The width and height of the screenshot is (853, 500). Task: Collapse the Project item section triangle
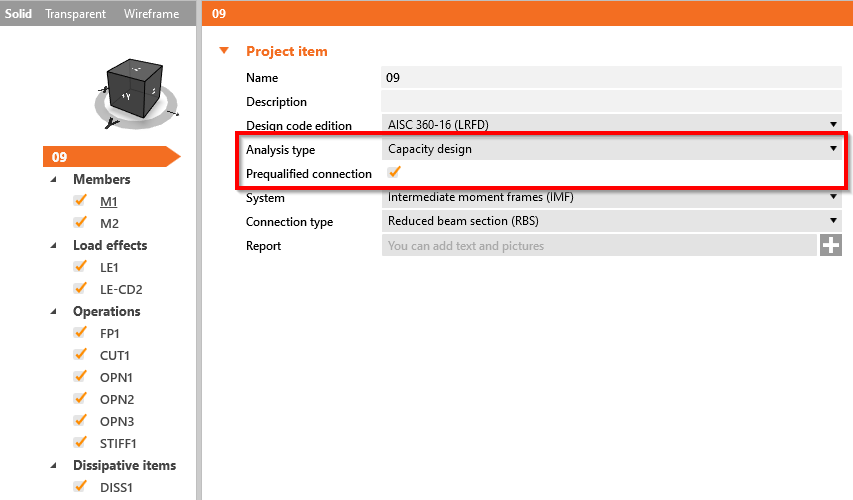(x=224, y=51)
